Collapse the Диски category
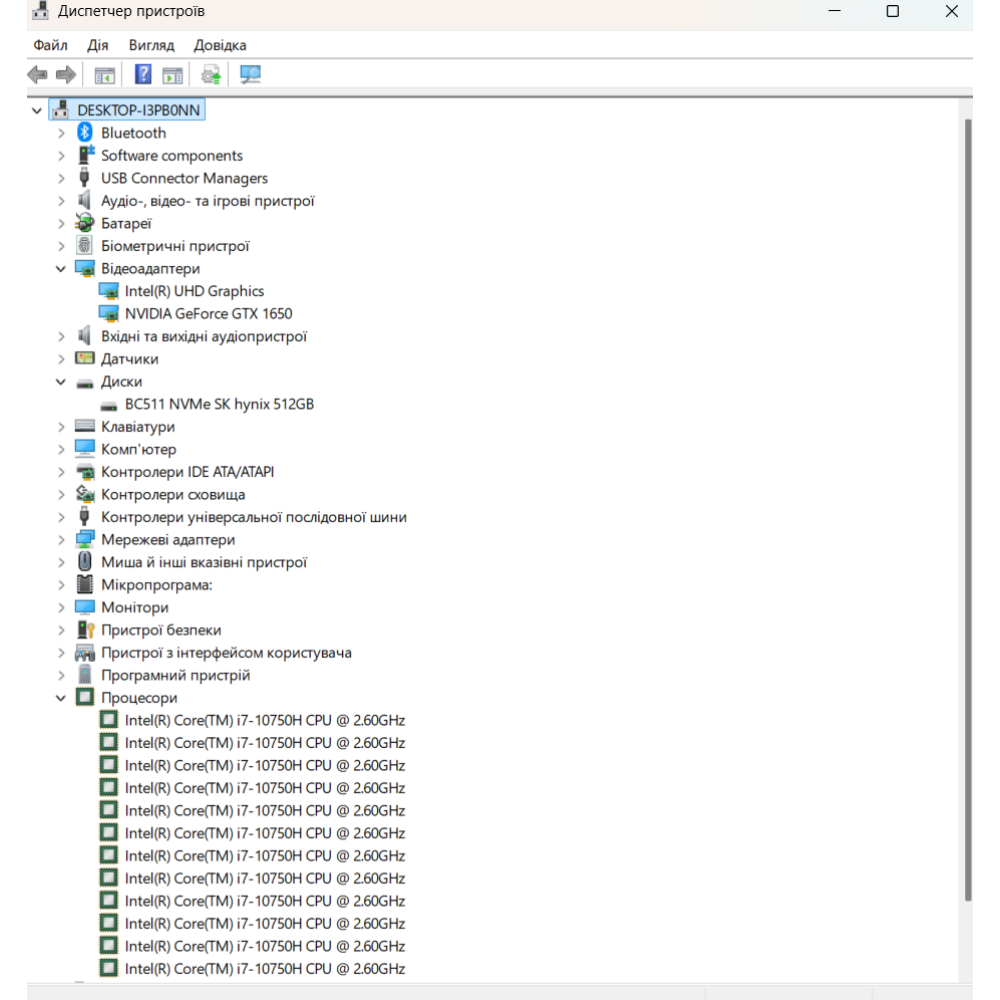The width and height of the screenshot is (1000, 1000). [62, 382]
